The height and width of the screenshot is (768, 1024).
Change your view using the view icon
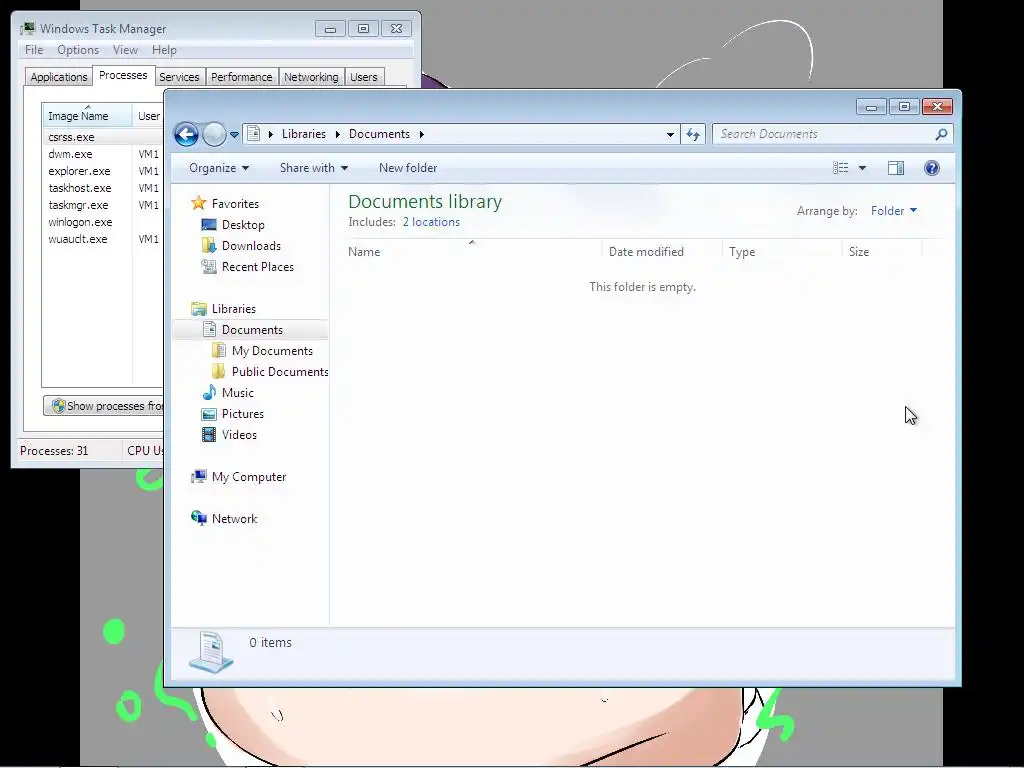click(840, 168)
